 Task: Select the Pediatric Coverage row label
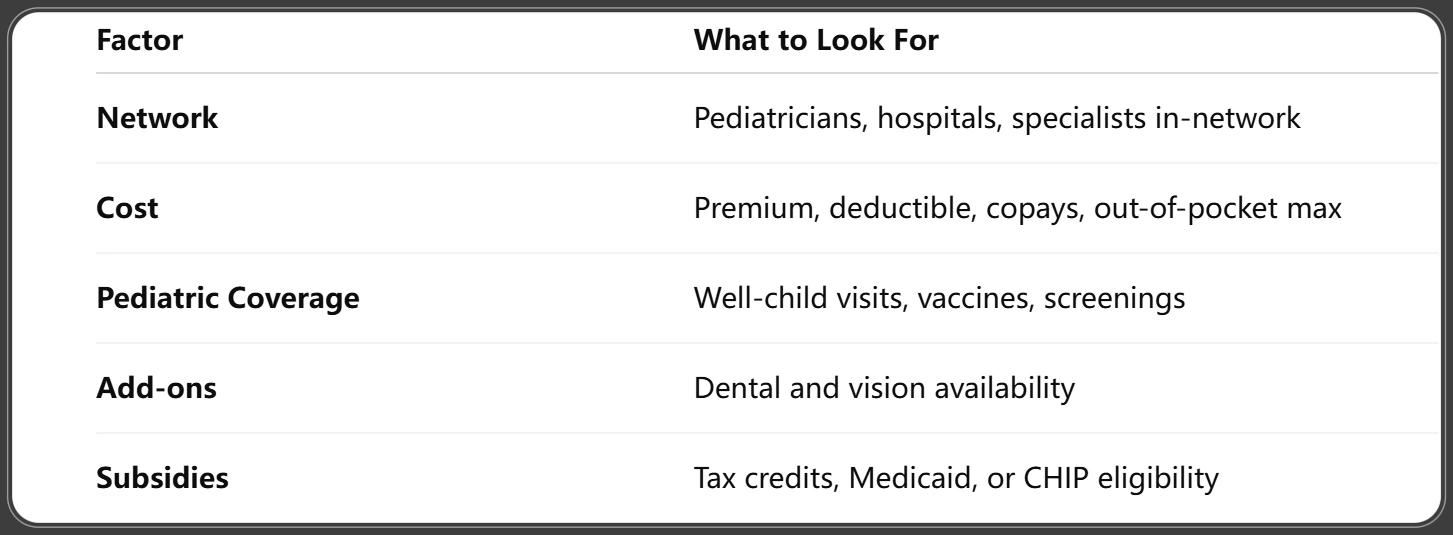pyautogui.click(x=227, y=298)
